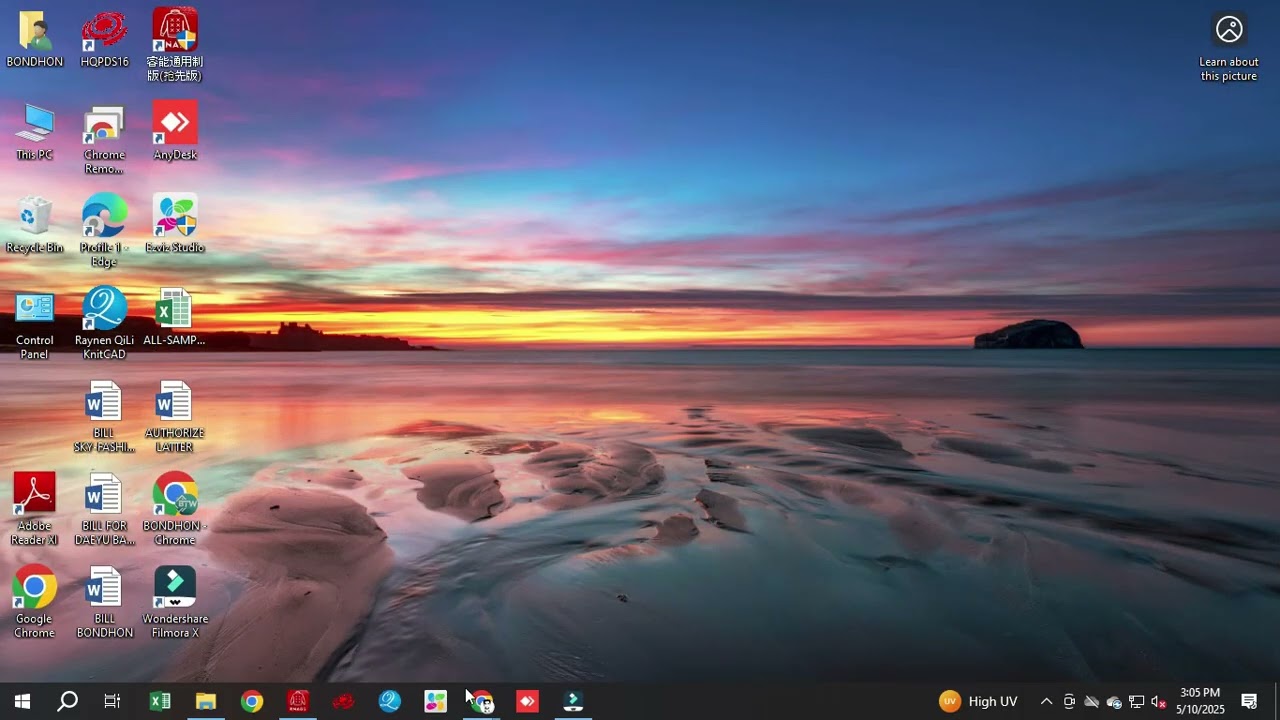1280x720 pixels.
Task: Switch to Chrome profile window on taskbar
Action: tap(482, 701)
